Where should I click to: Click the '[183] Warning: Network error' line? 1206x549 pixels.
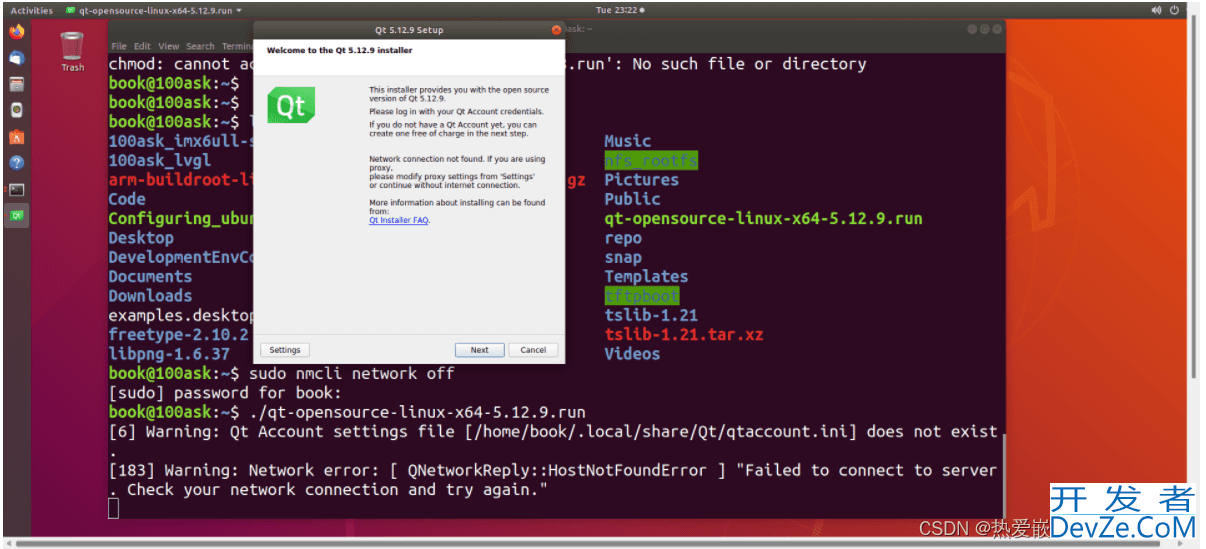553,470
